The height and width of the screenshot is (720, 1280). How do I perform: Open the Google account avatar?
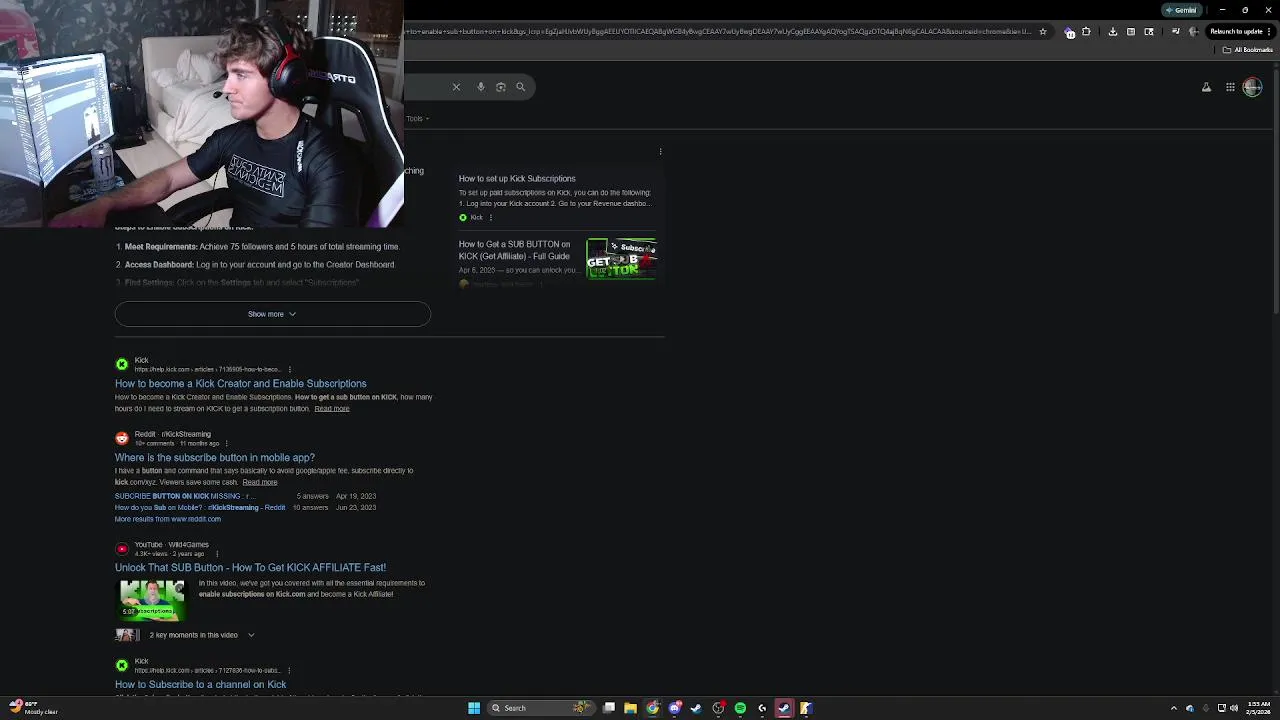tap(1252, 87)
